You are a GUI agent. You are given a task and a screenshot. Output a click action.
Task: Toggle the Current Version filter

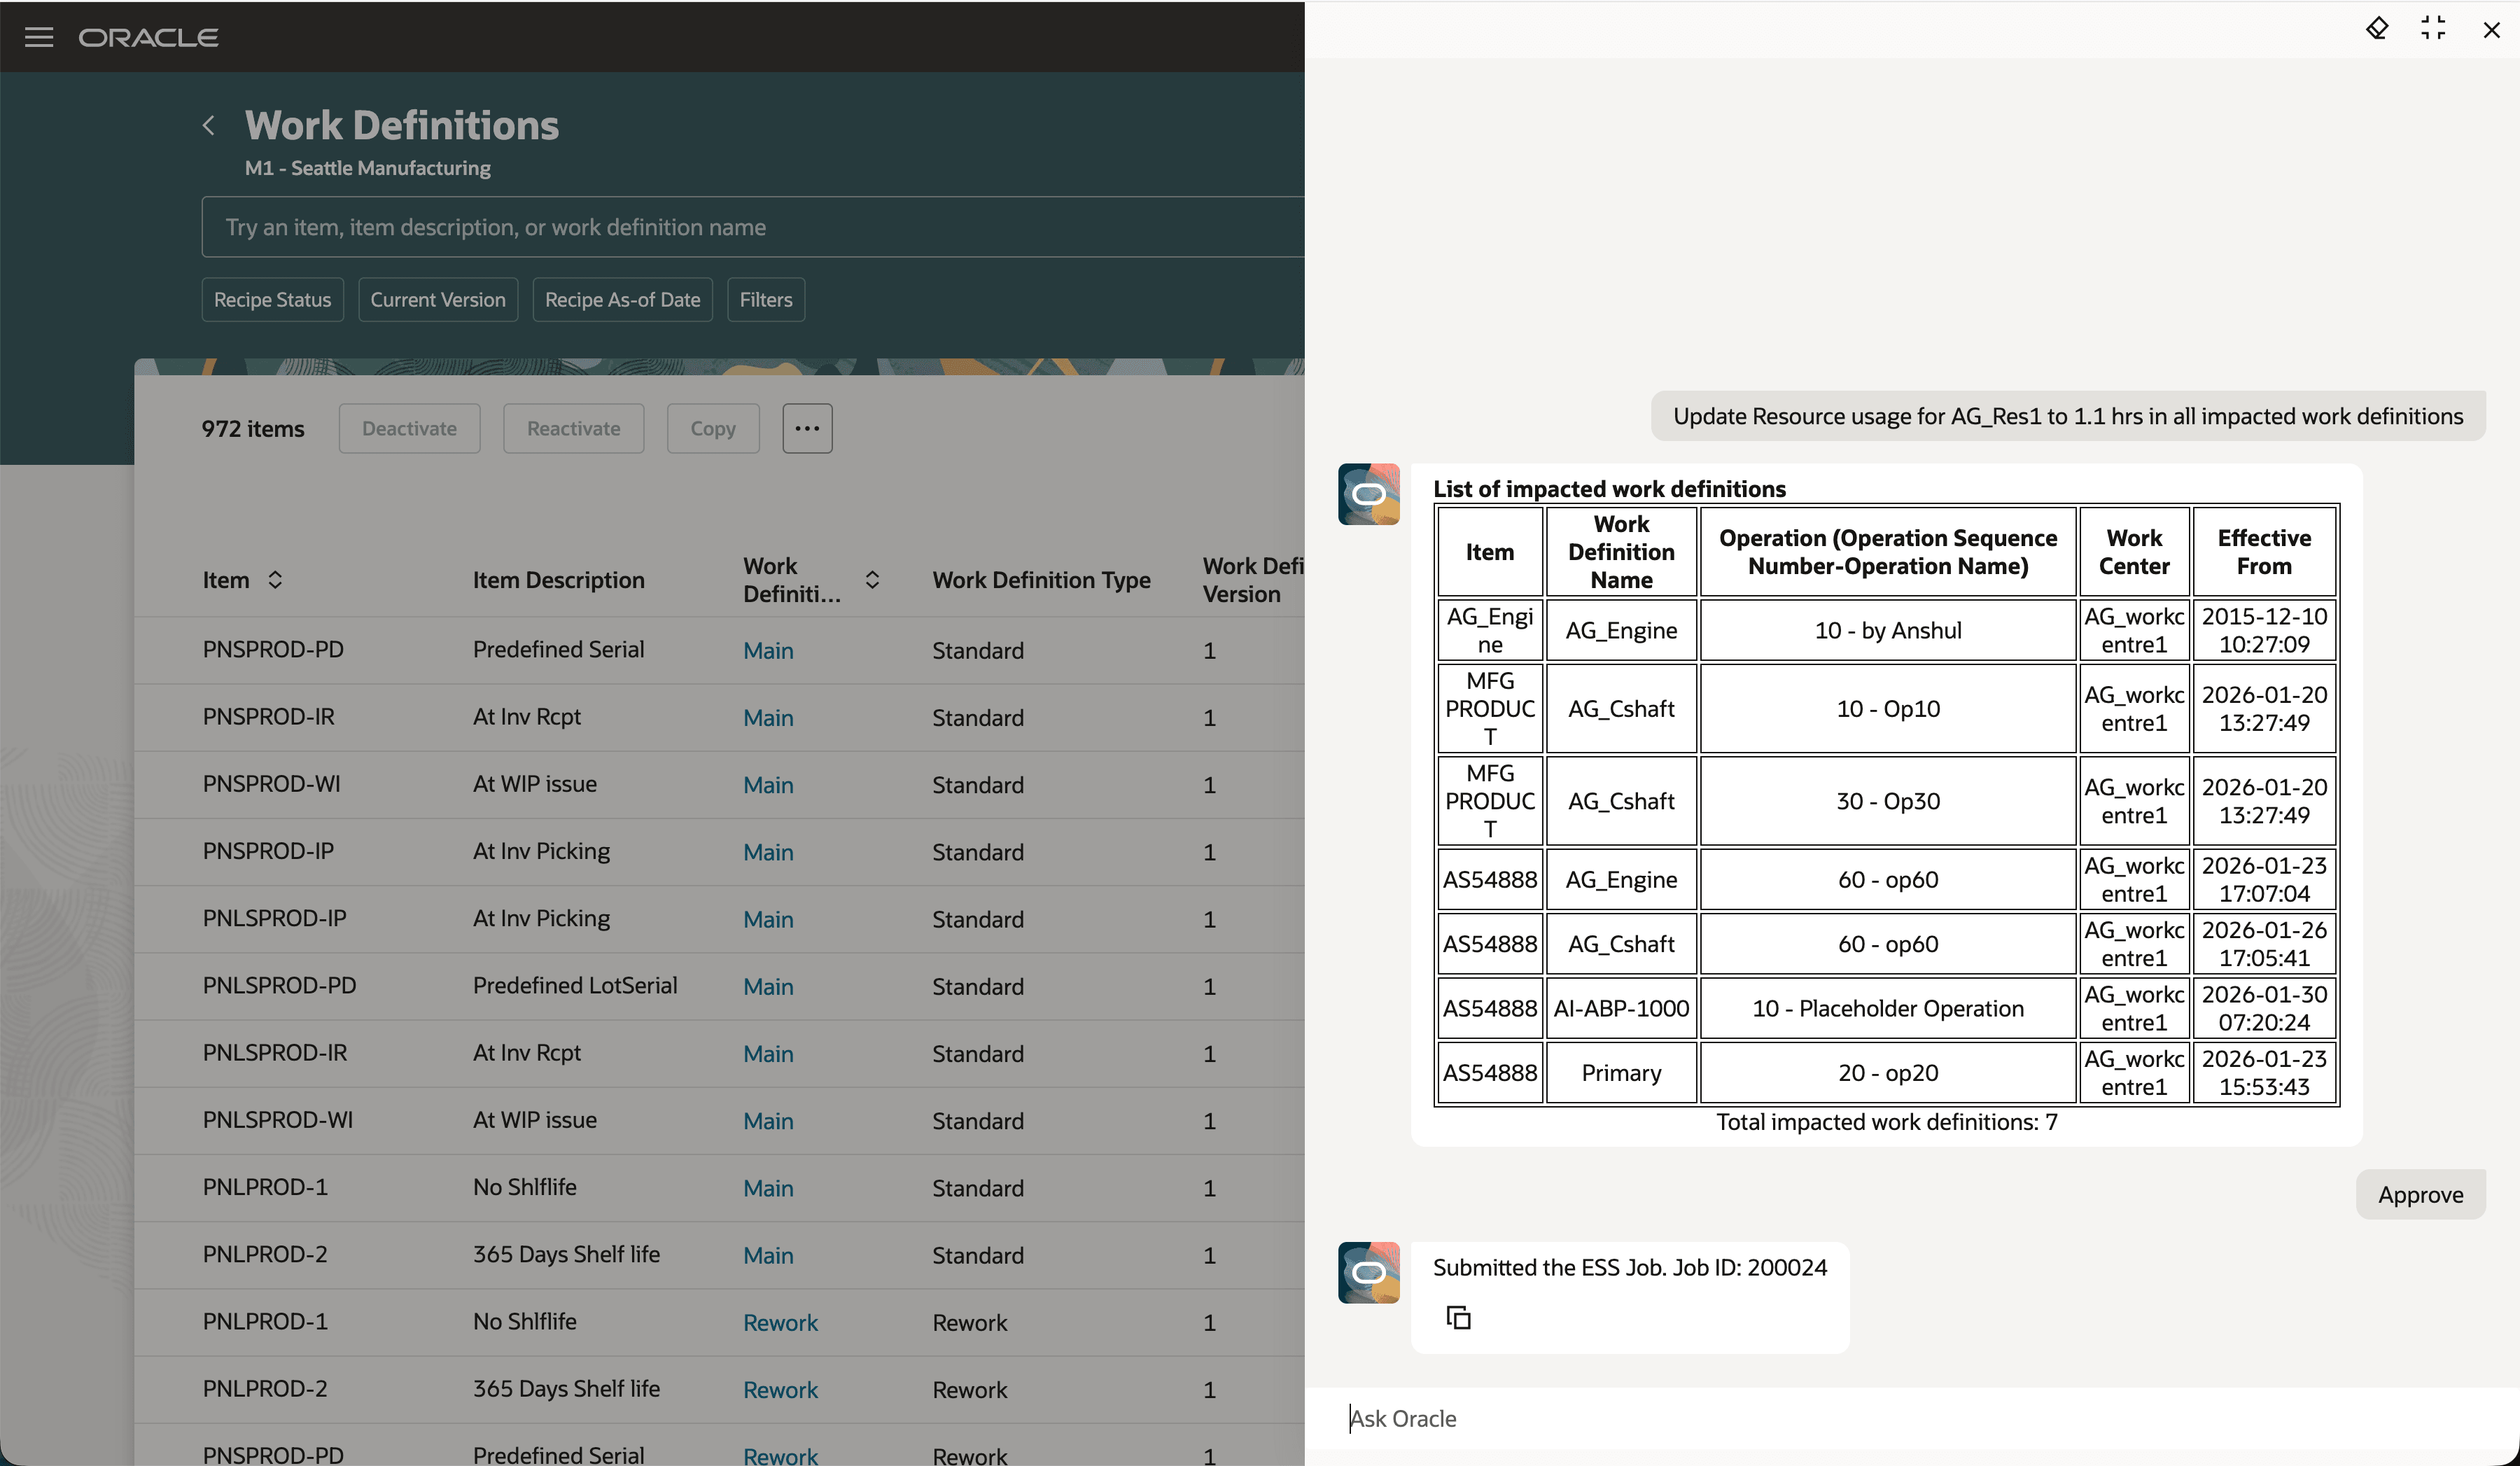[x=437, y=299]
